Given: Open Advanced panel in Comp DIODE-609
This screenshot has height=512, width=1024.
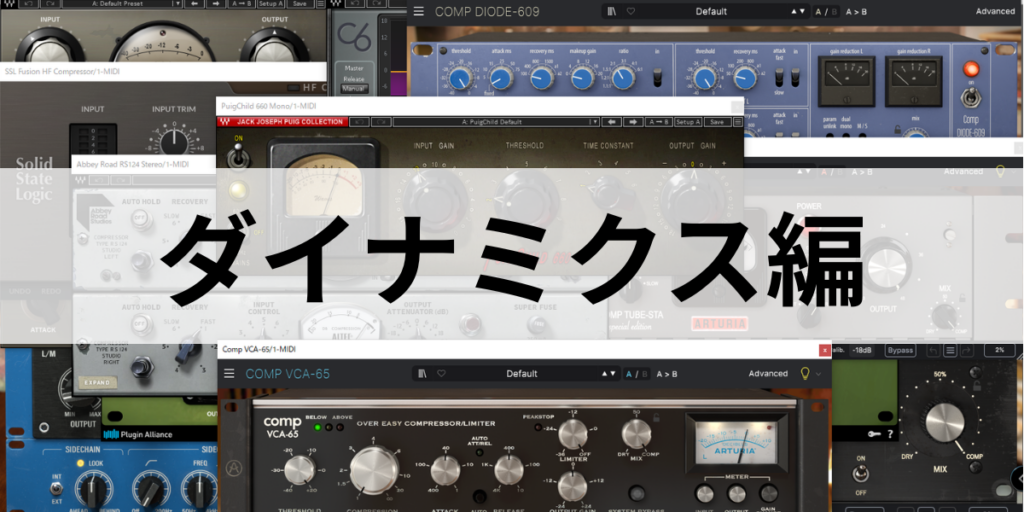Looking at the screenshot, I should [x=995, y=11].
